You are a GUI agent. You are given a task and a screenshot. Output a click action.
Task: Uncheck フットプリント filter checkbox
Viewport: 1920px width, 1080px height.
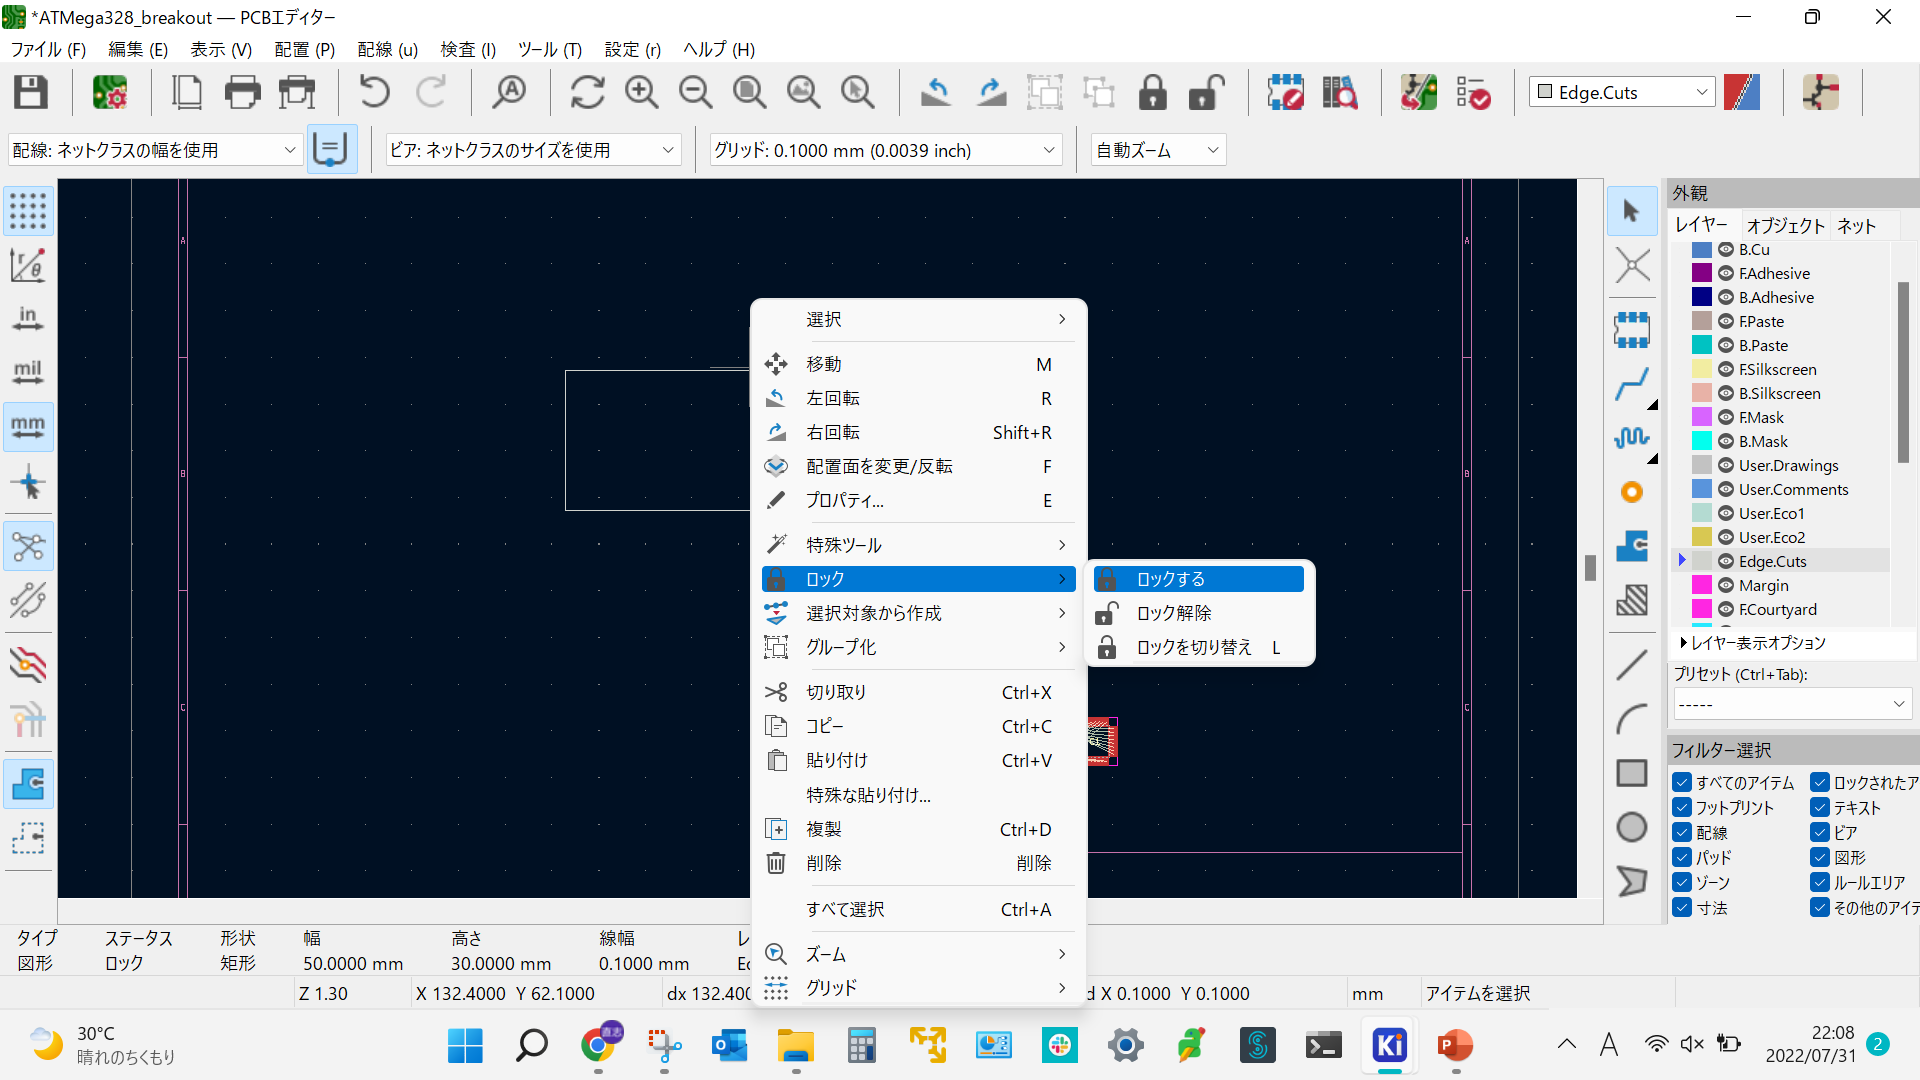[1682, 808]
